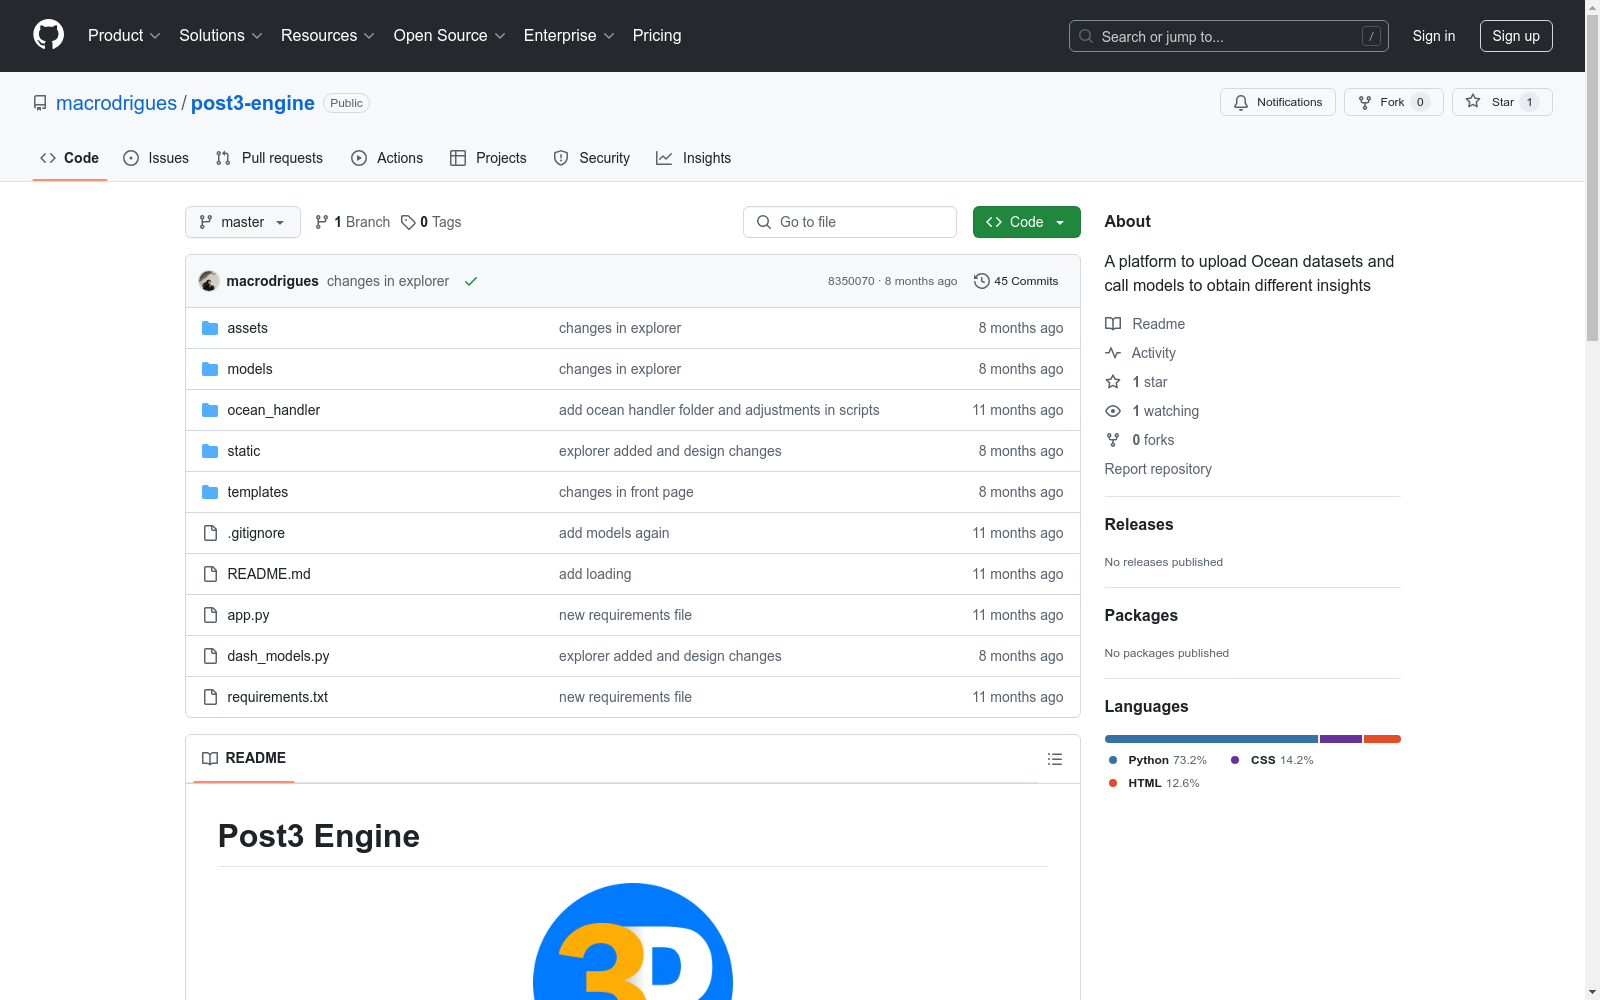Screen dimensions: 1600x1000
Task: Expand the Product menu
Action: [124, 35]
